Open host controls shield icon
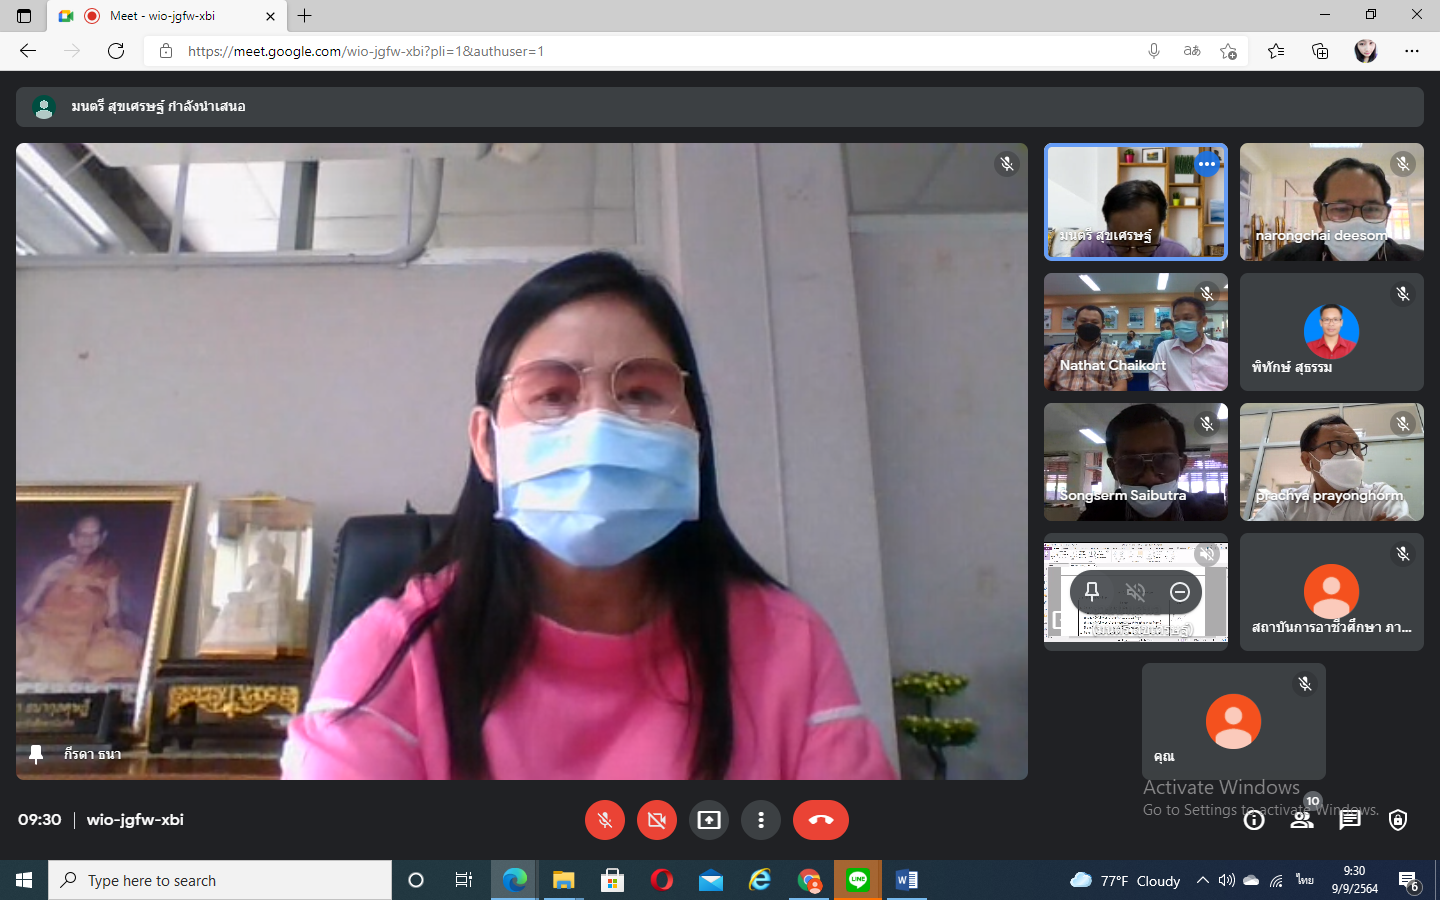This screenshot has height=900, width=1440. tap(1398, 820)
